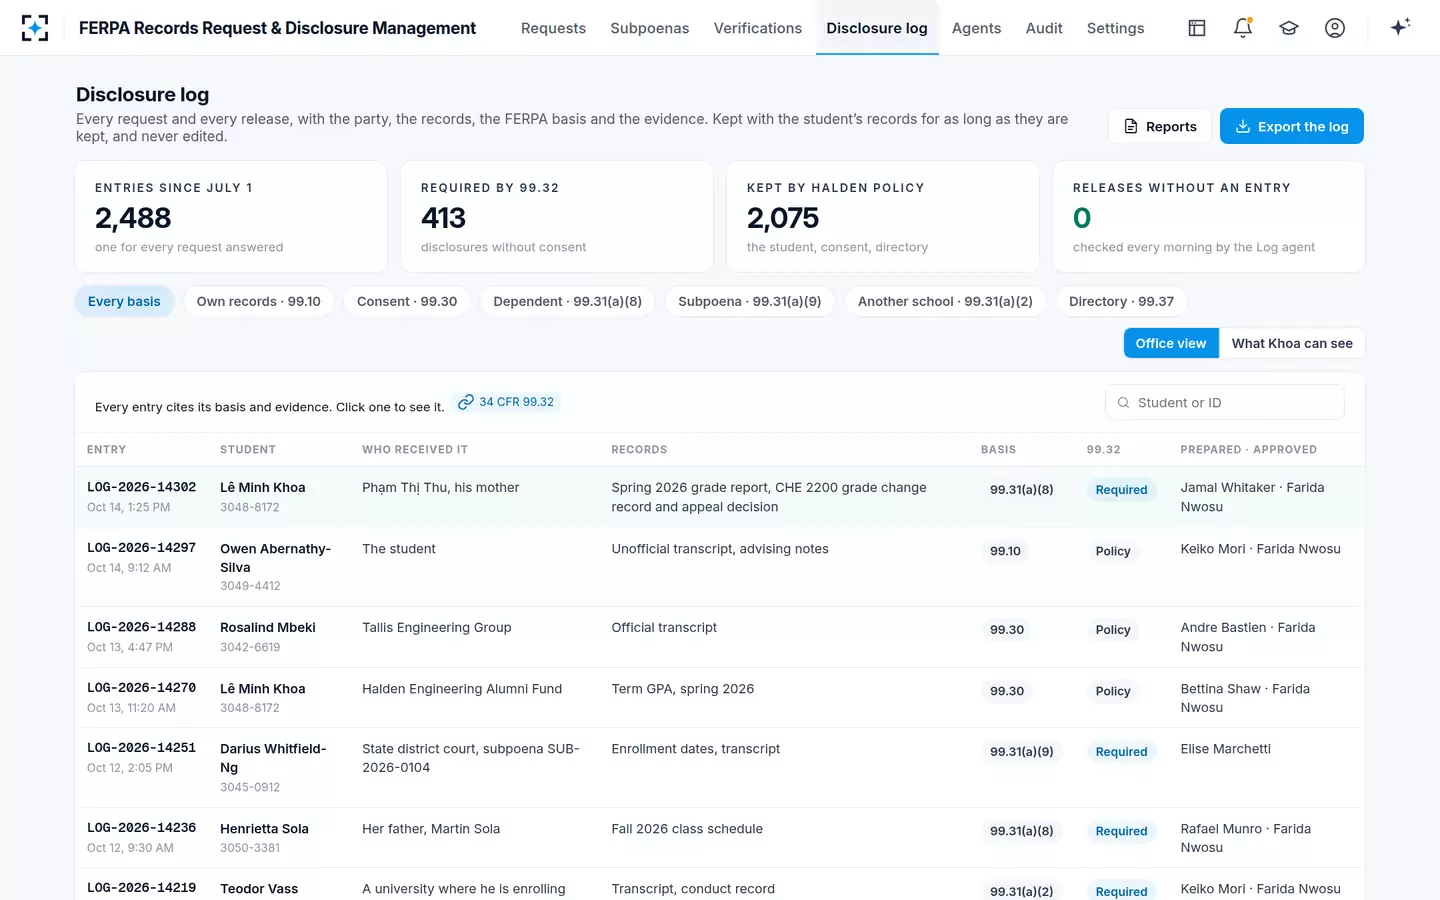The image size is (1440, 900).
Task: Click the 99.10 basis for Owen Abernathy-Silva
Action: 1005,551
